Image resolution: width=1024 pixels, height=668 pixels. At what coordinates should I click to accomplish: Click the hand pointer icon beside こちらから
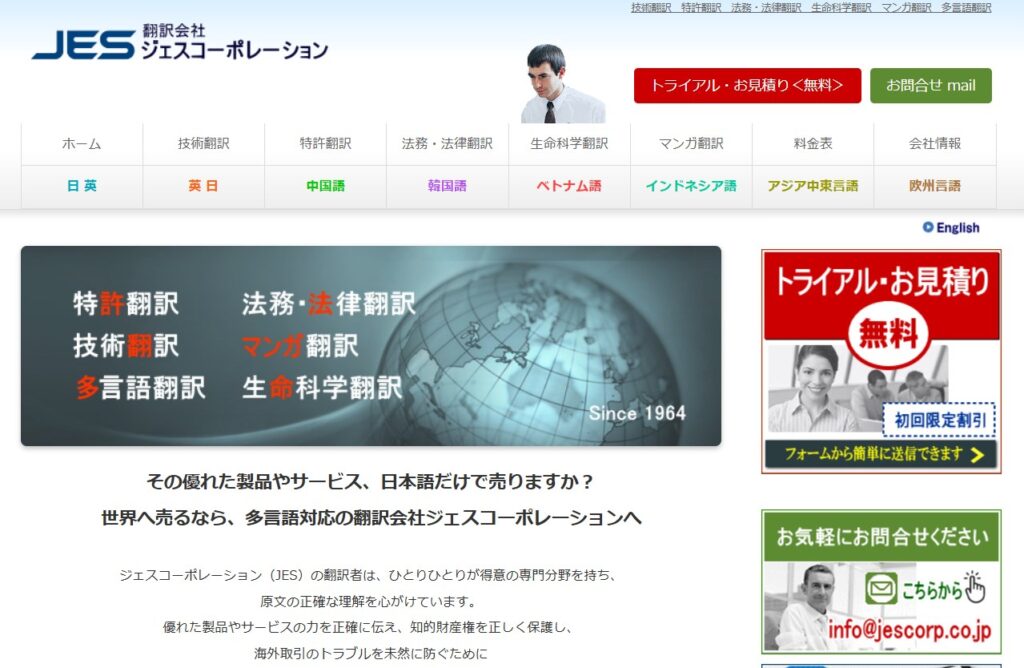click(x=975, y=587)
